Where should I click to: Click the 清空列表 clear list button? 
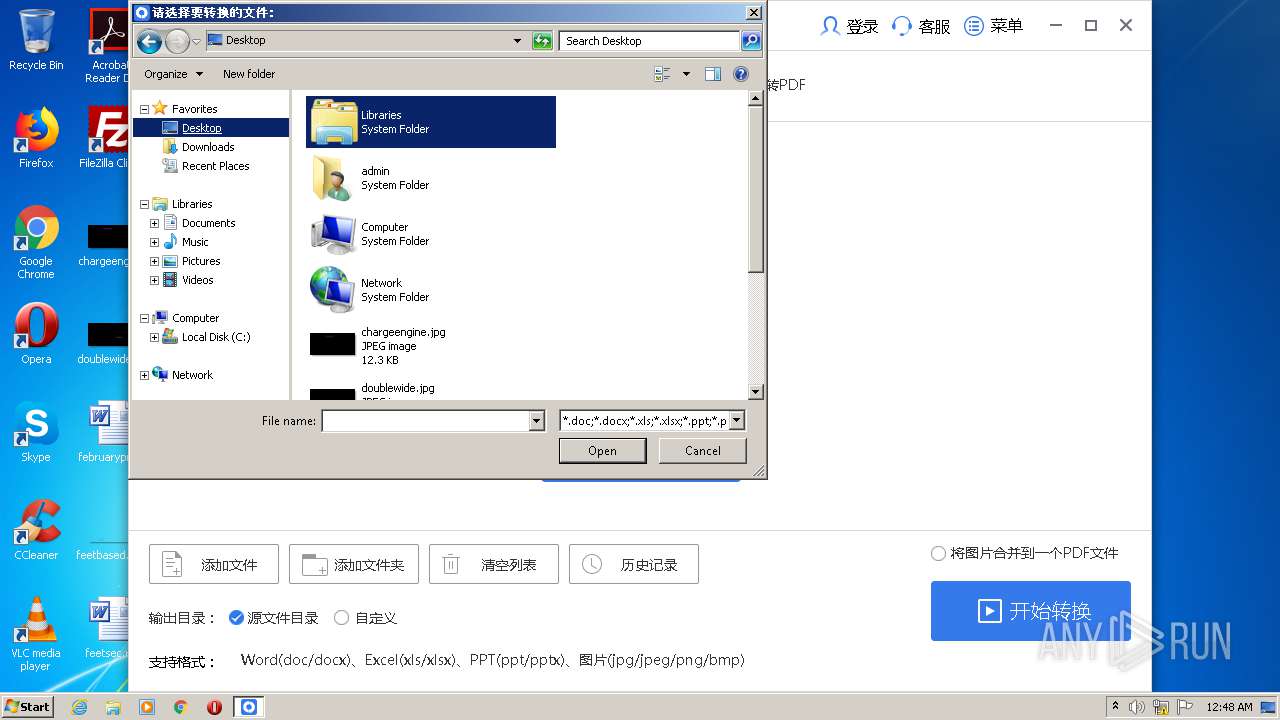click(494, 565)
